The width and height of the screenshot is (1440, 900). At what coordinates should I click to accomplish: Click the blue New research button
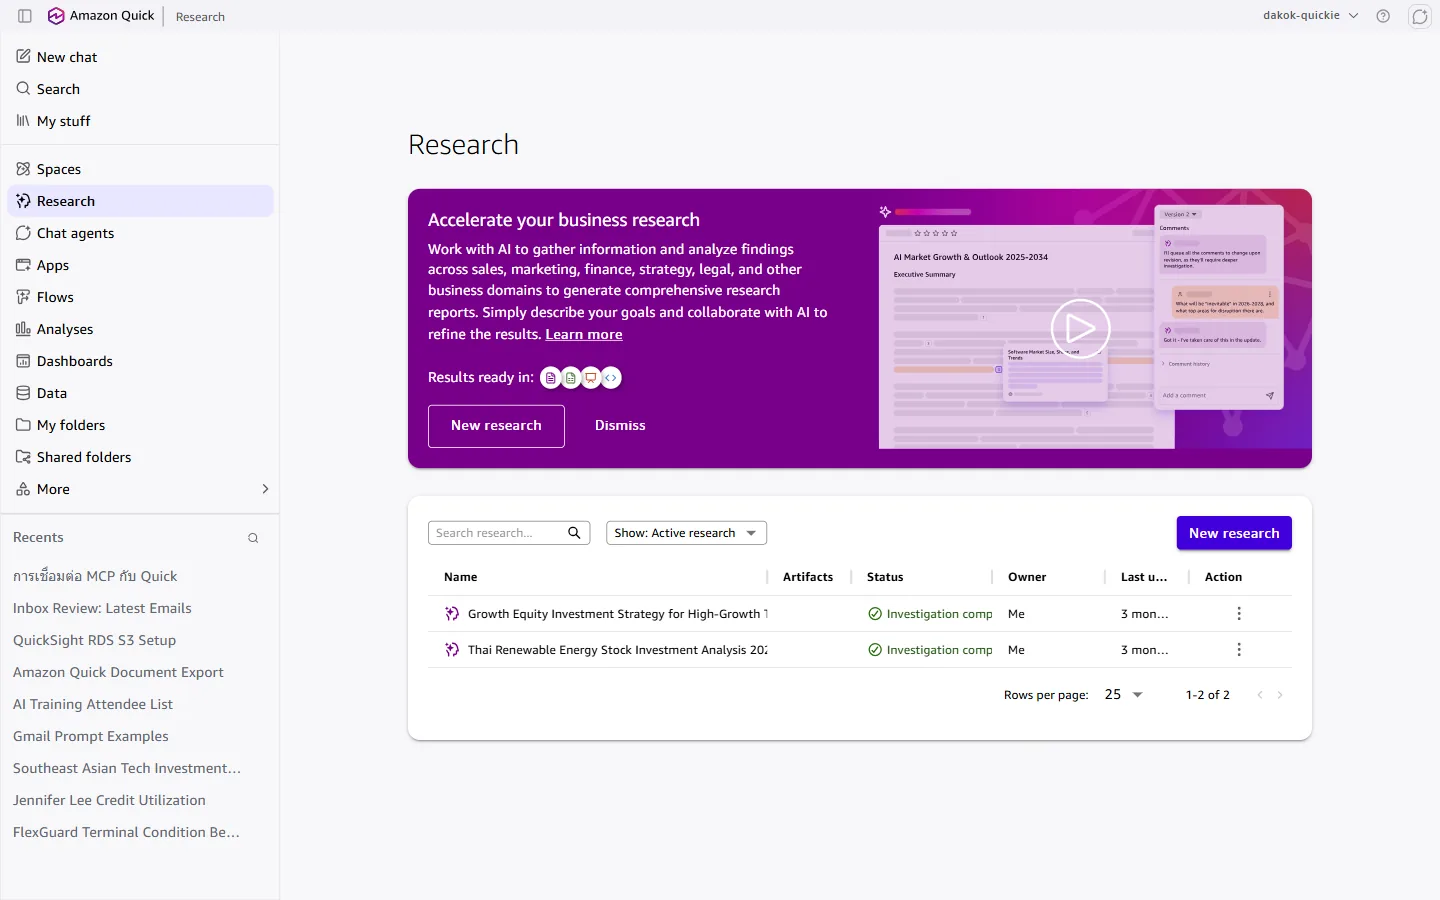point(1234,533)
